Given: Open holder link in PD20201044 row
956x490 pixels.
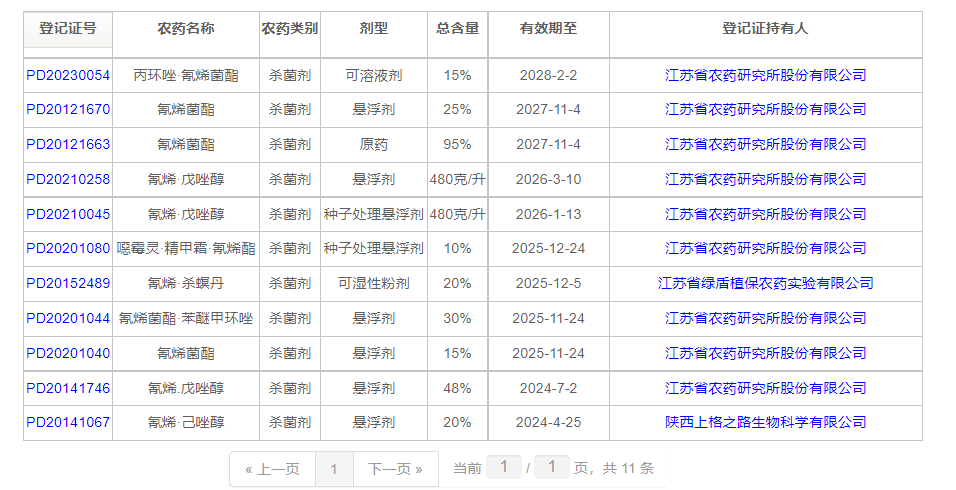Looking at the screenshot, I should tap(766, 318).
